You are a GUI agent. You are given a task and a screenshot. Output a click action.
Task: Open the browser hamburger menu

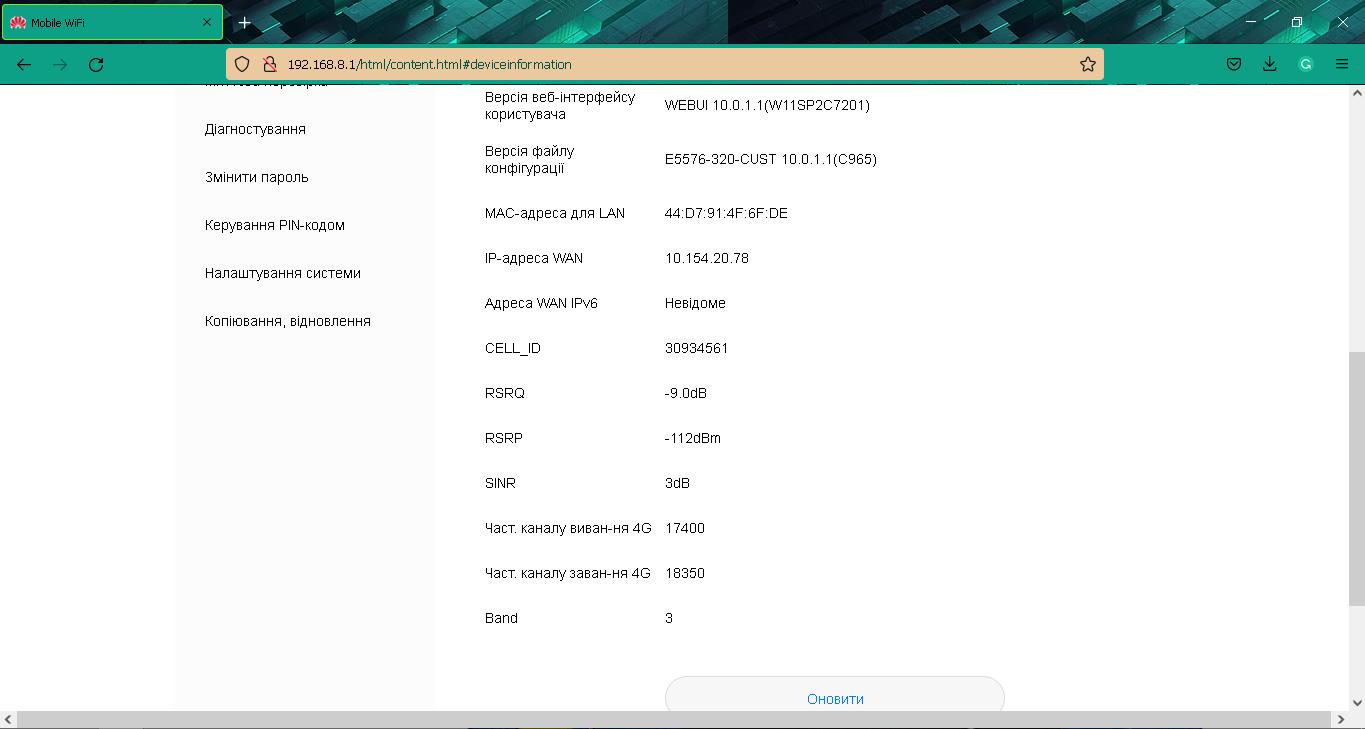[x=1342, y=64]
